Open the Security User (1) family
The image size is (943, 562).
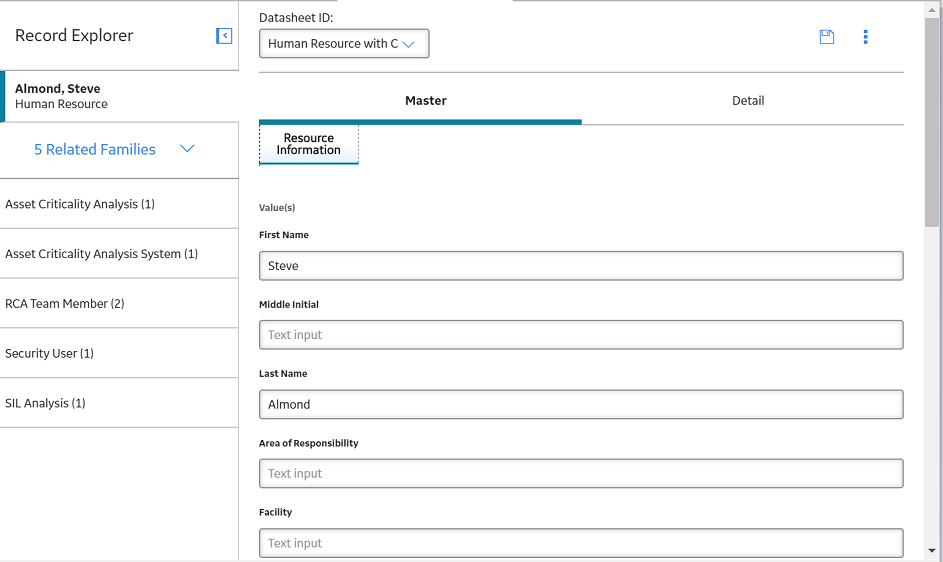pos(119,354)
